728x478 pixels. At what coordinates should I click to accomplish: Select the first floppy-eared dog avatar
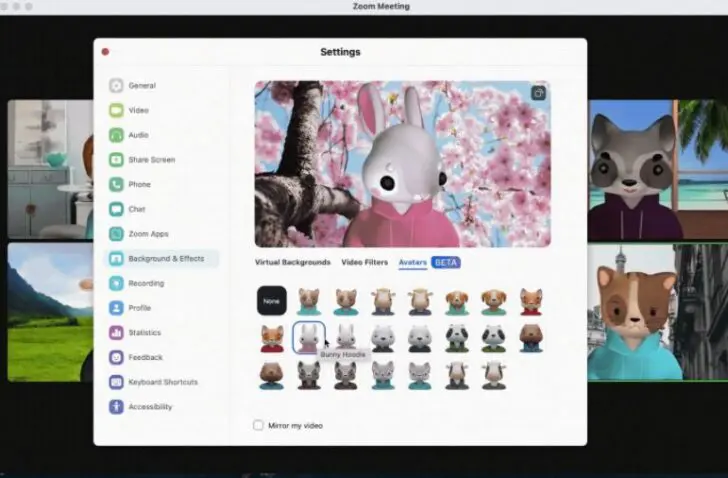coord(457,302)
